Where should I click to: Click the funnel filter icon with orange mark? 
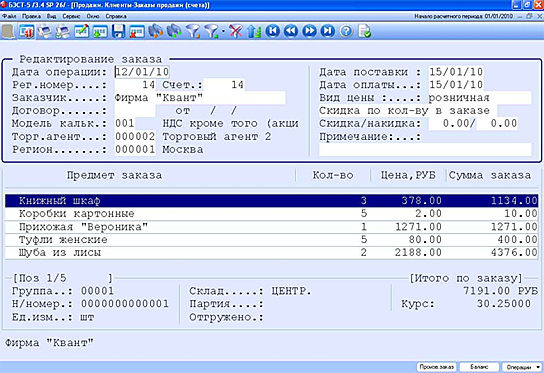(x=193, y=32)
